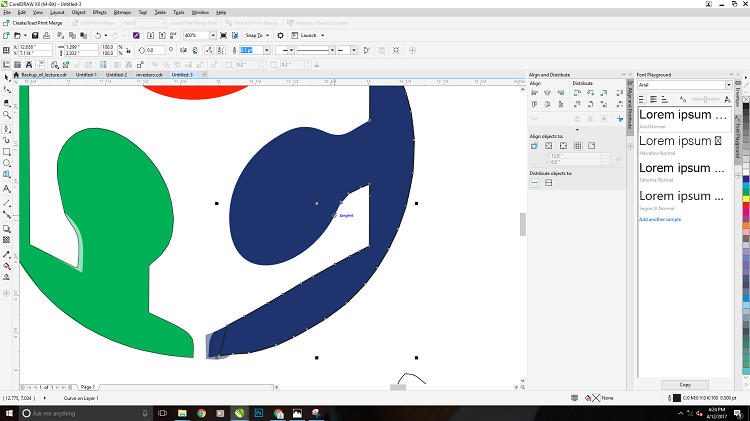Select the Connector tool in the toolbox

pyautogui.click(x=7, y=215)
